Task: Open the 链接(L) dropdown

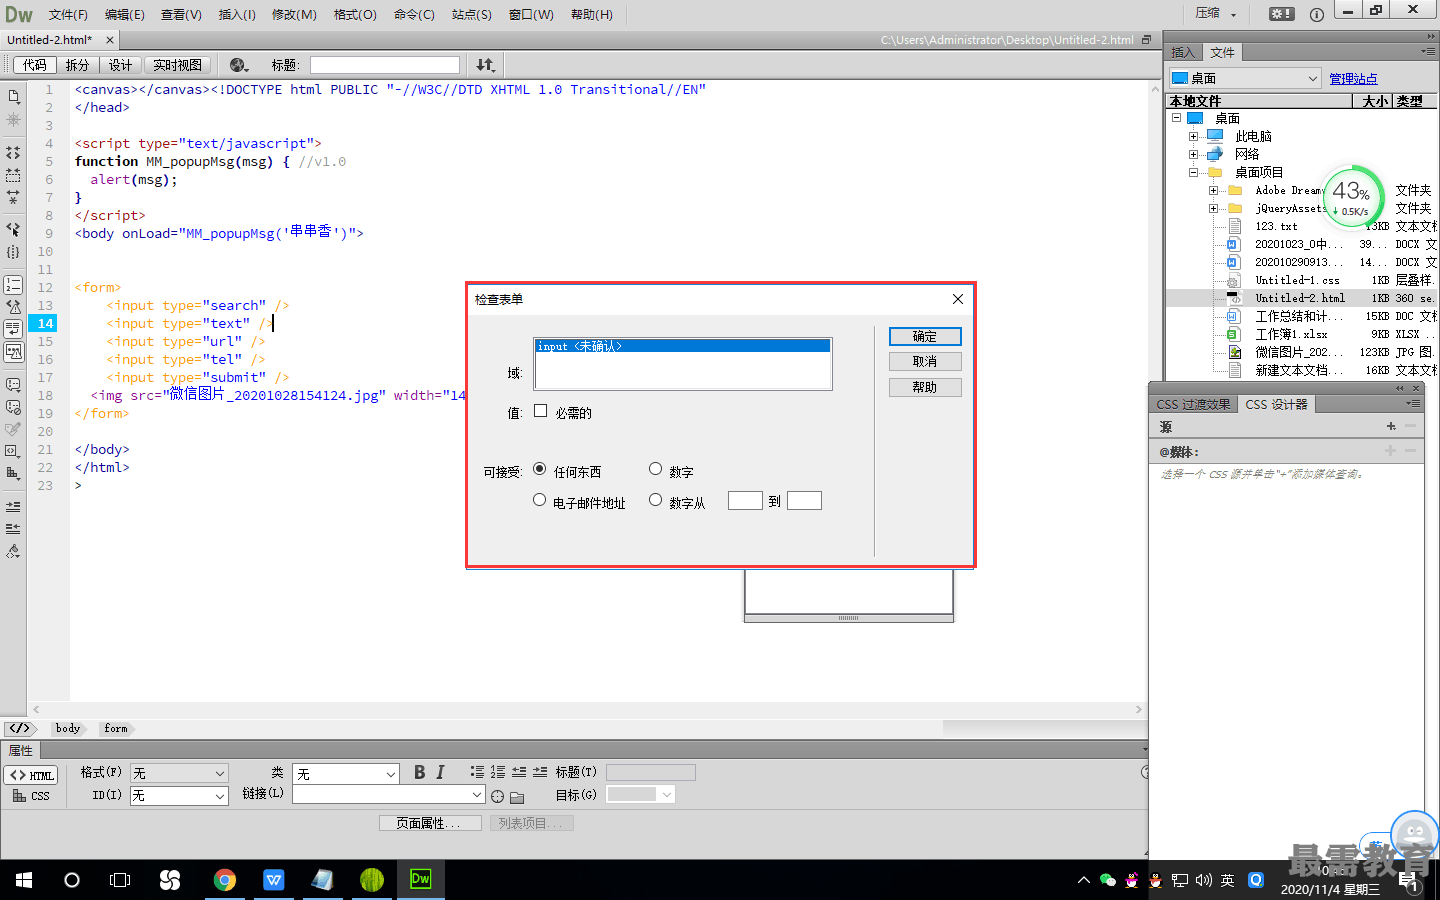Action: [x=389, y=794]
